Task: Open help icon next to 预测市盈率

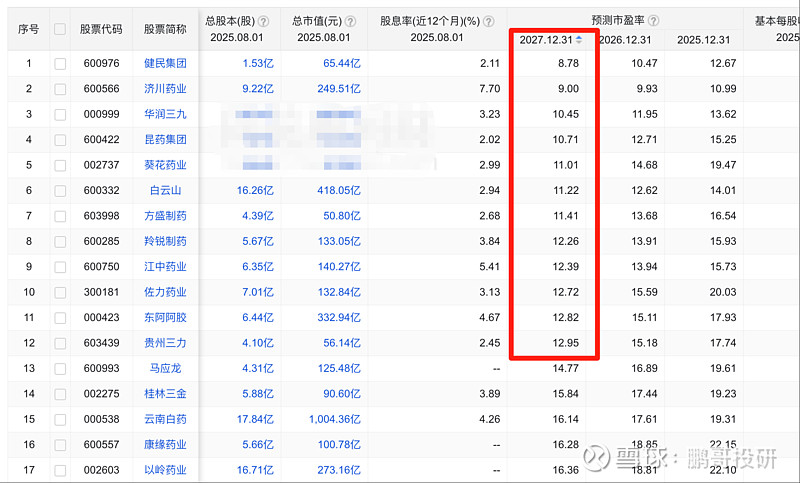Action: (653, 21)
